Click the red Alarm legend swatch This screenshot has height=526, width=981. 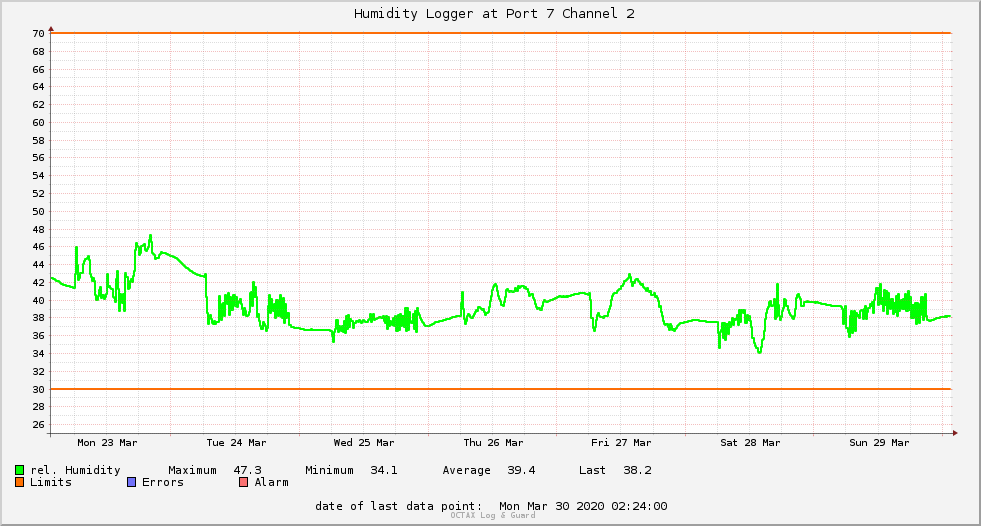coord(243,482)
